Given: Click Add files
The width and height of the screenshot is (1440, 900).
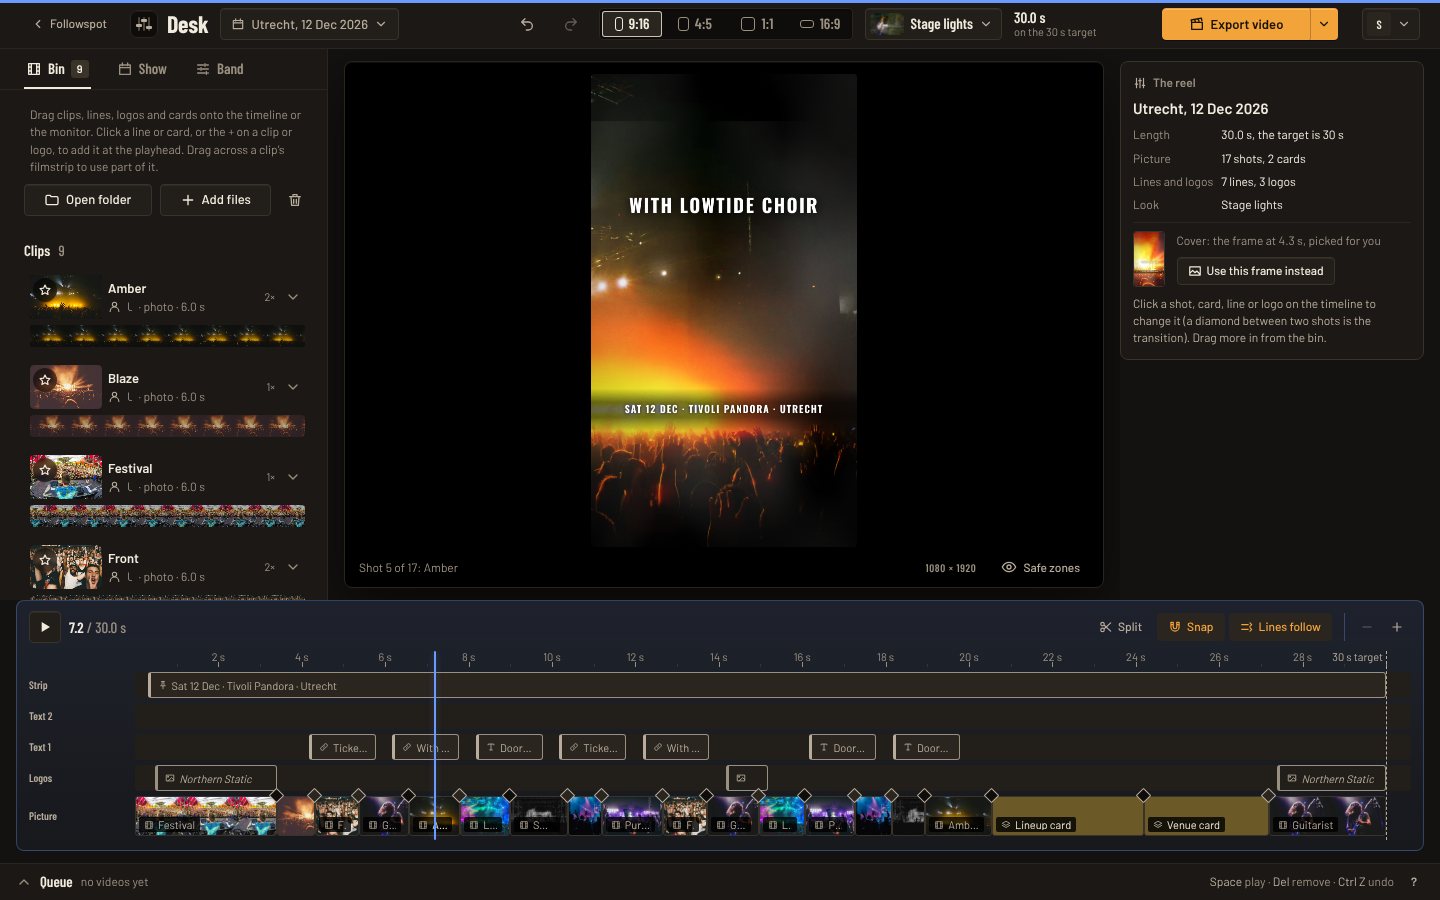Looking at the screenshot, I should (215, 200).
